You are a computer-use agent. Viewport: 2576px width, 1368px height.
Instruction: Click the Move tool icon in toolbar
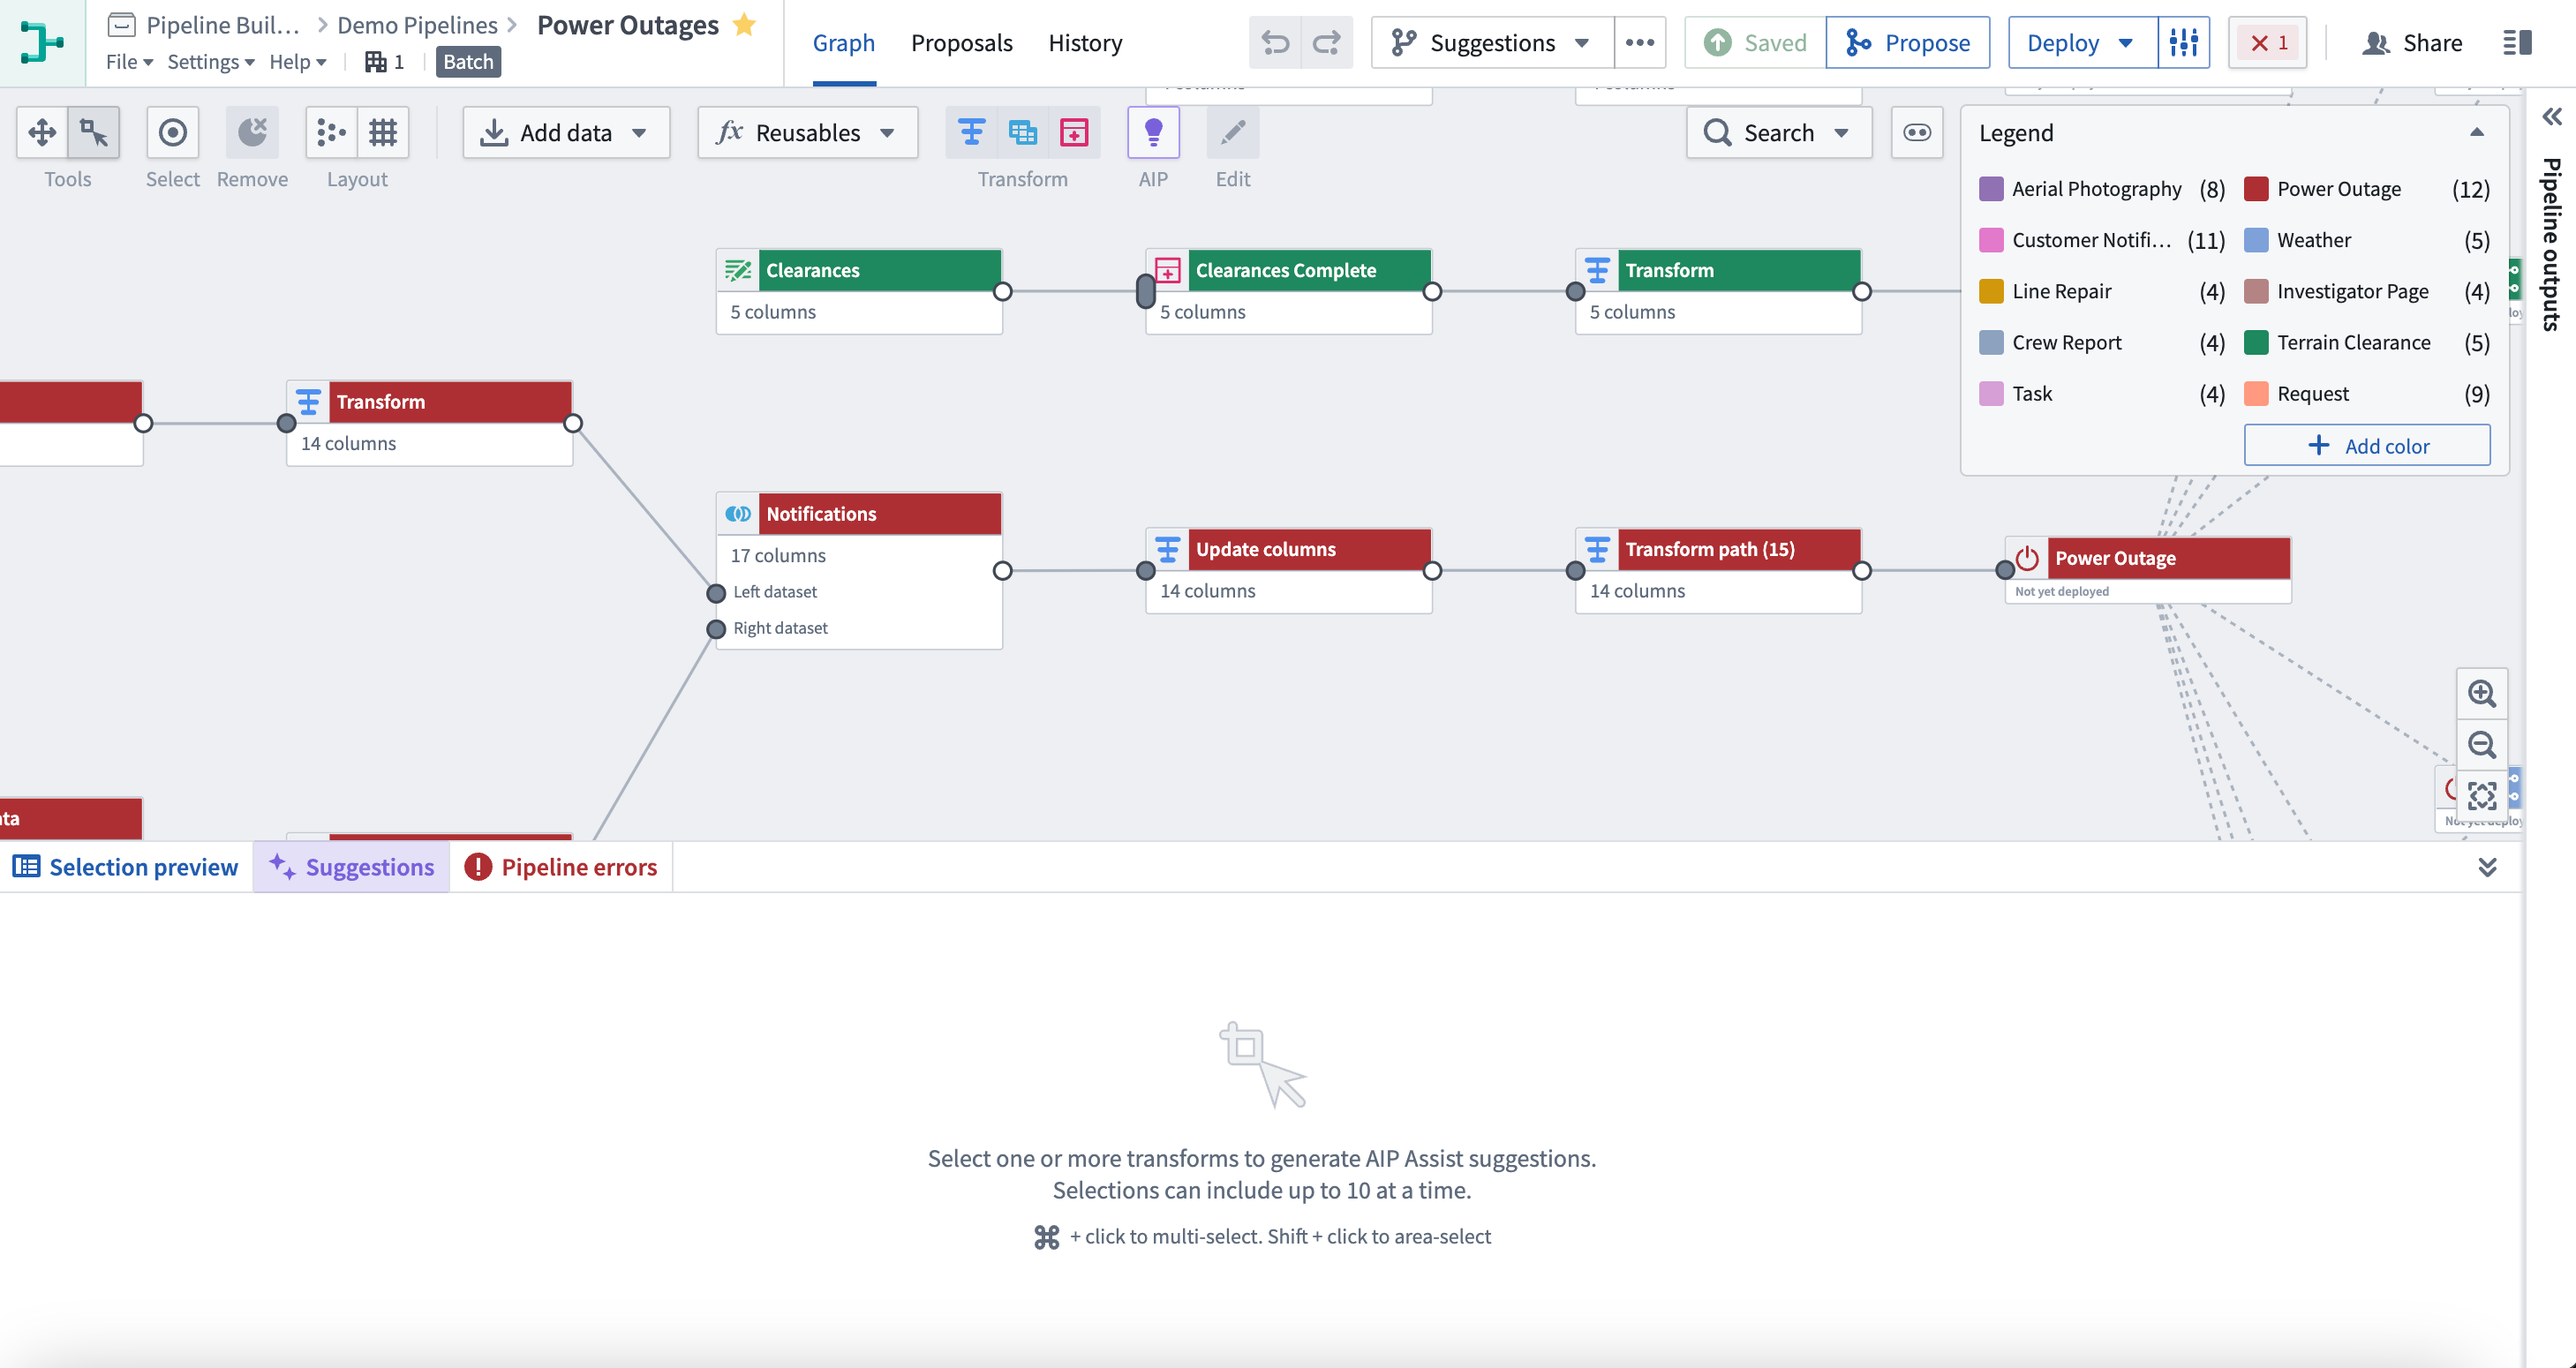[x=42, y=132]
